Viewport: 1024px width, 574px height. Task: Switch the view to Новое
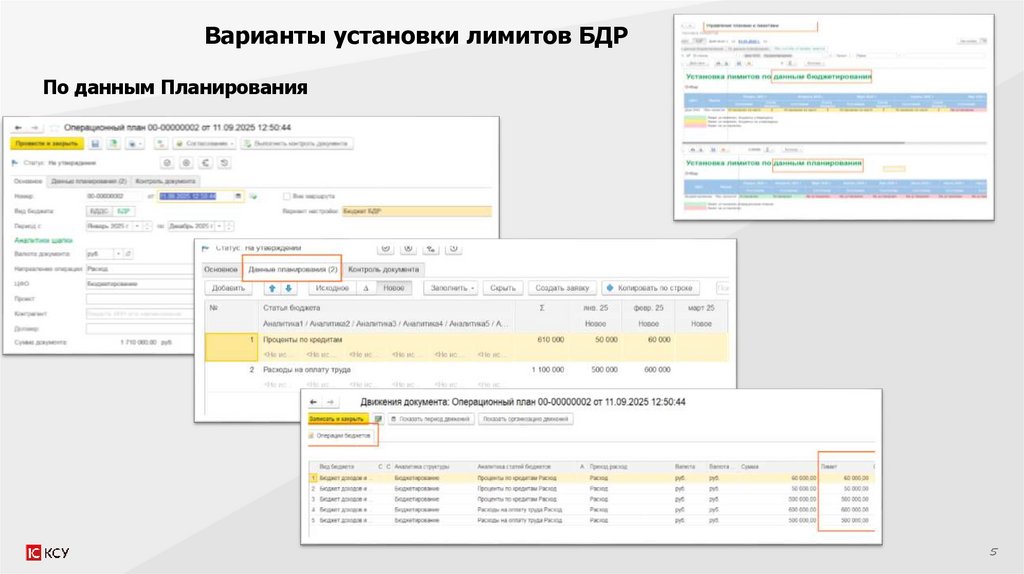tap(394, 288)
